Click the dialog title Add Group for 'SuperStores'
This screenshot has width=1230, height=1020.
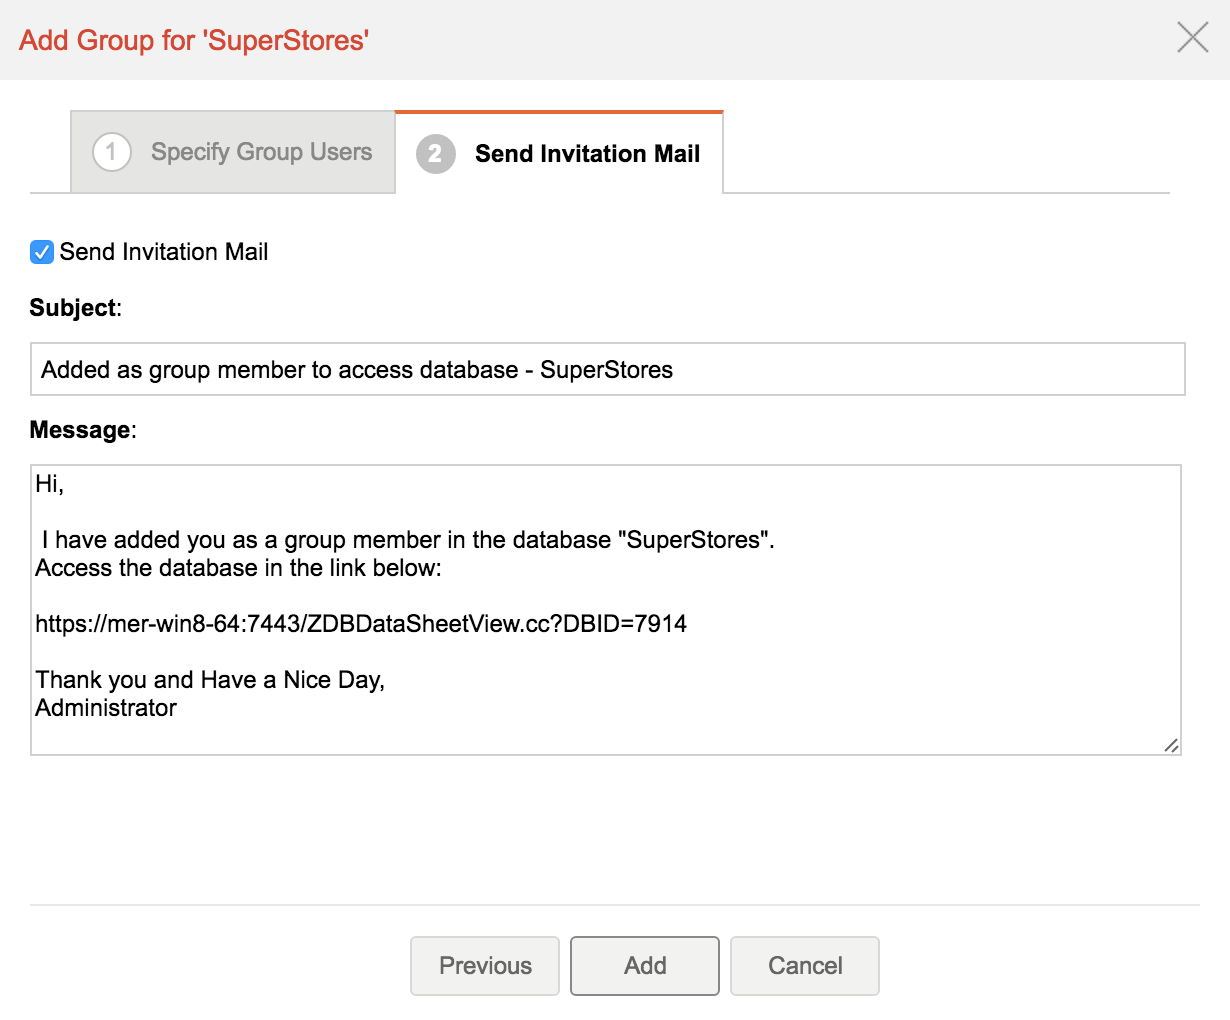(194, 40)
